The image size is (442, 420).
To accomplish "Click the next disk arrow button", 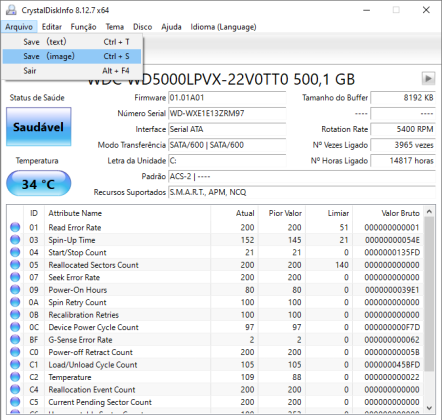I will pyautogui.click(x=428, y=79).
